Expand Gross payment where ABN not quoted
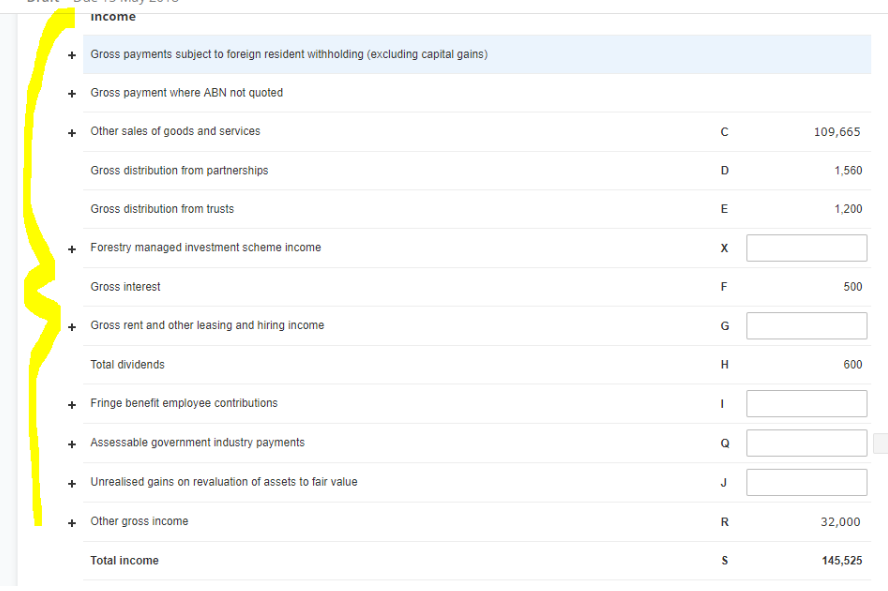The width and height of the screenshot is (888, 591). coord(72,94)
